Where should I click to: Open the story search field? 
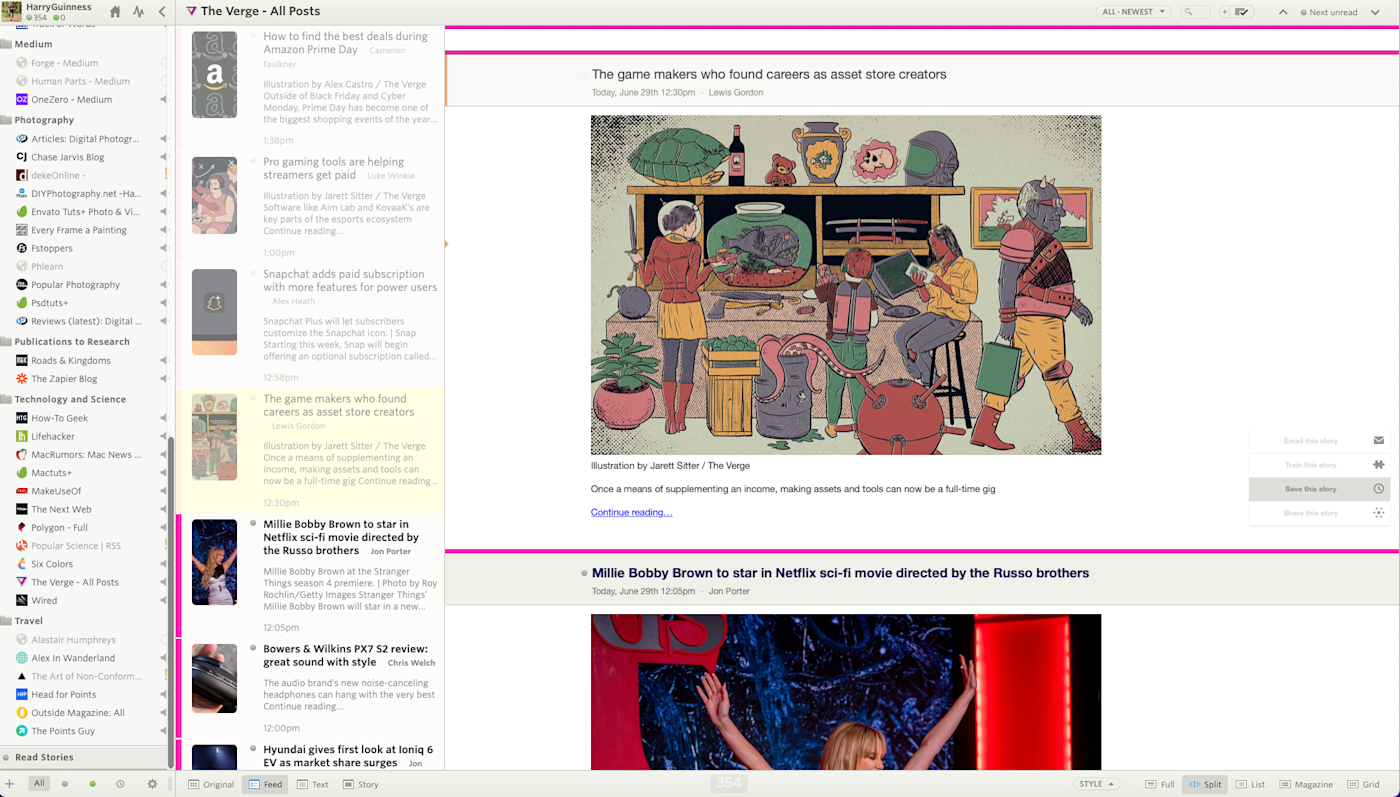[1194, 12]
